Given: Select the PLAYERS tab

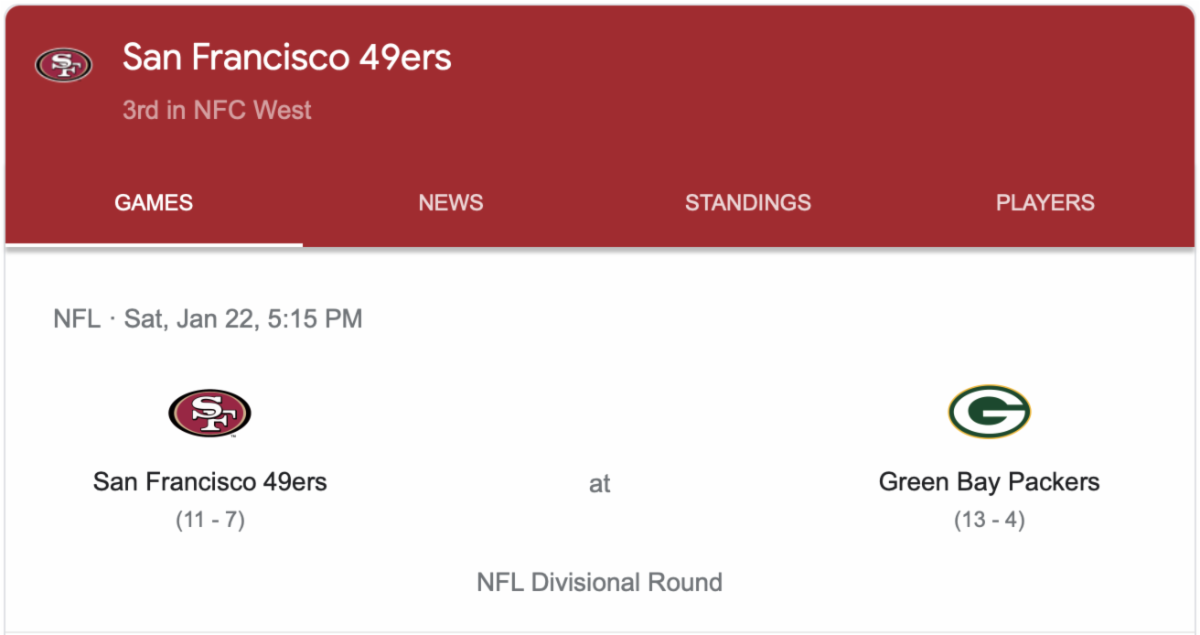Looking at the screenshot, I should [x=1045, y=203].
